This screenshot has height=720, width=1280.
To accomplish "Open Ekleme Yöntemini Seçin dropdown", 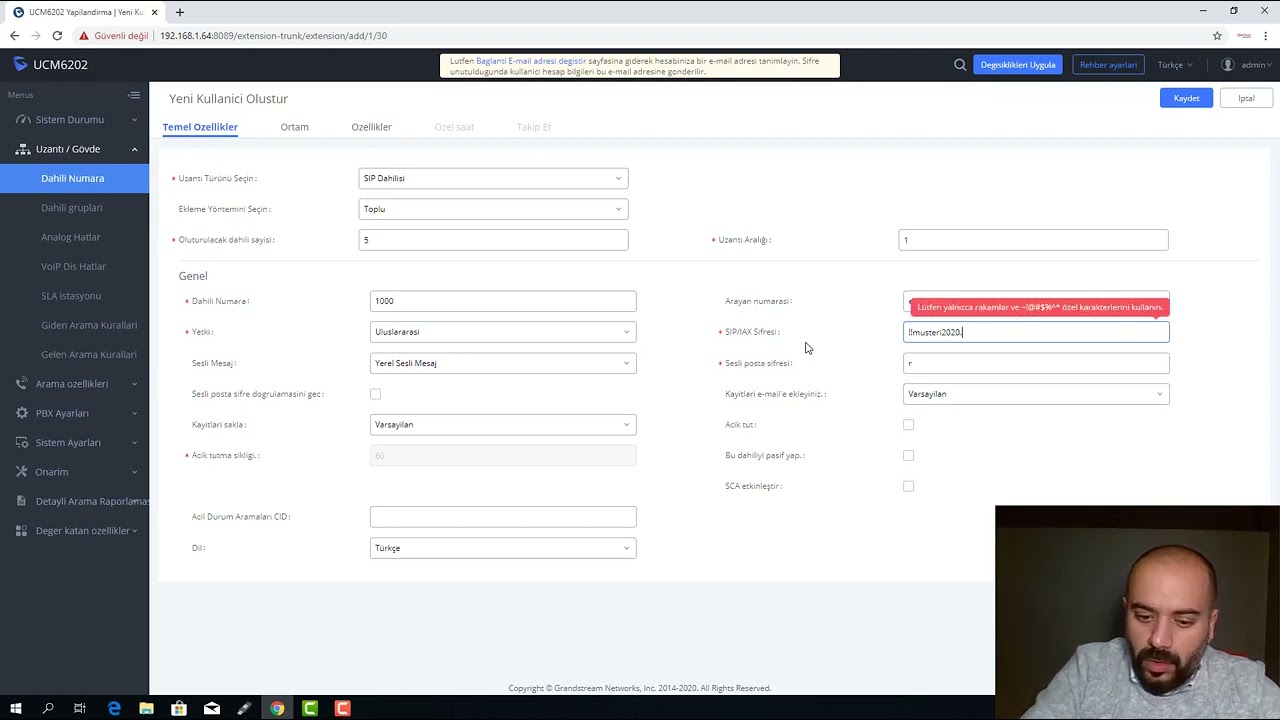I will click(493, 209).
